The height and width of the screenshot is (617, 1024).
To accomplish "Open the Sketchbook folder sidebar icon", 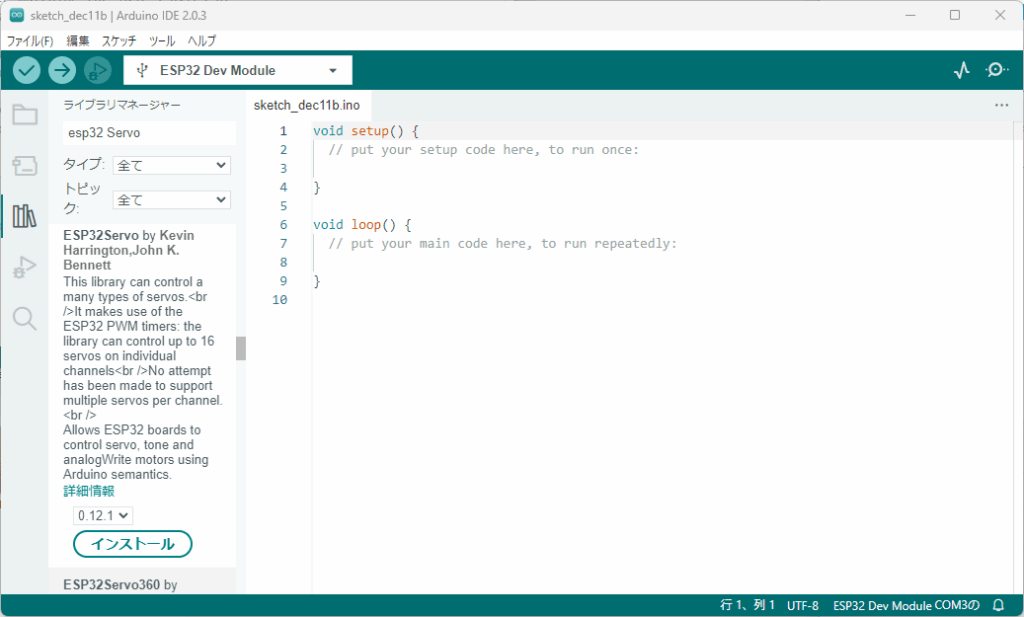I will 24,114.
